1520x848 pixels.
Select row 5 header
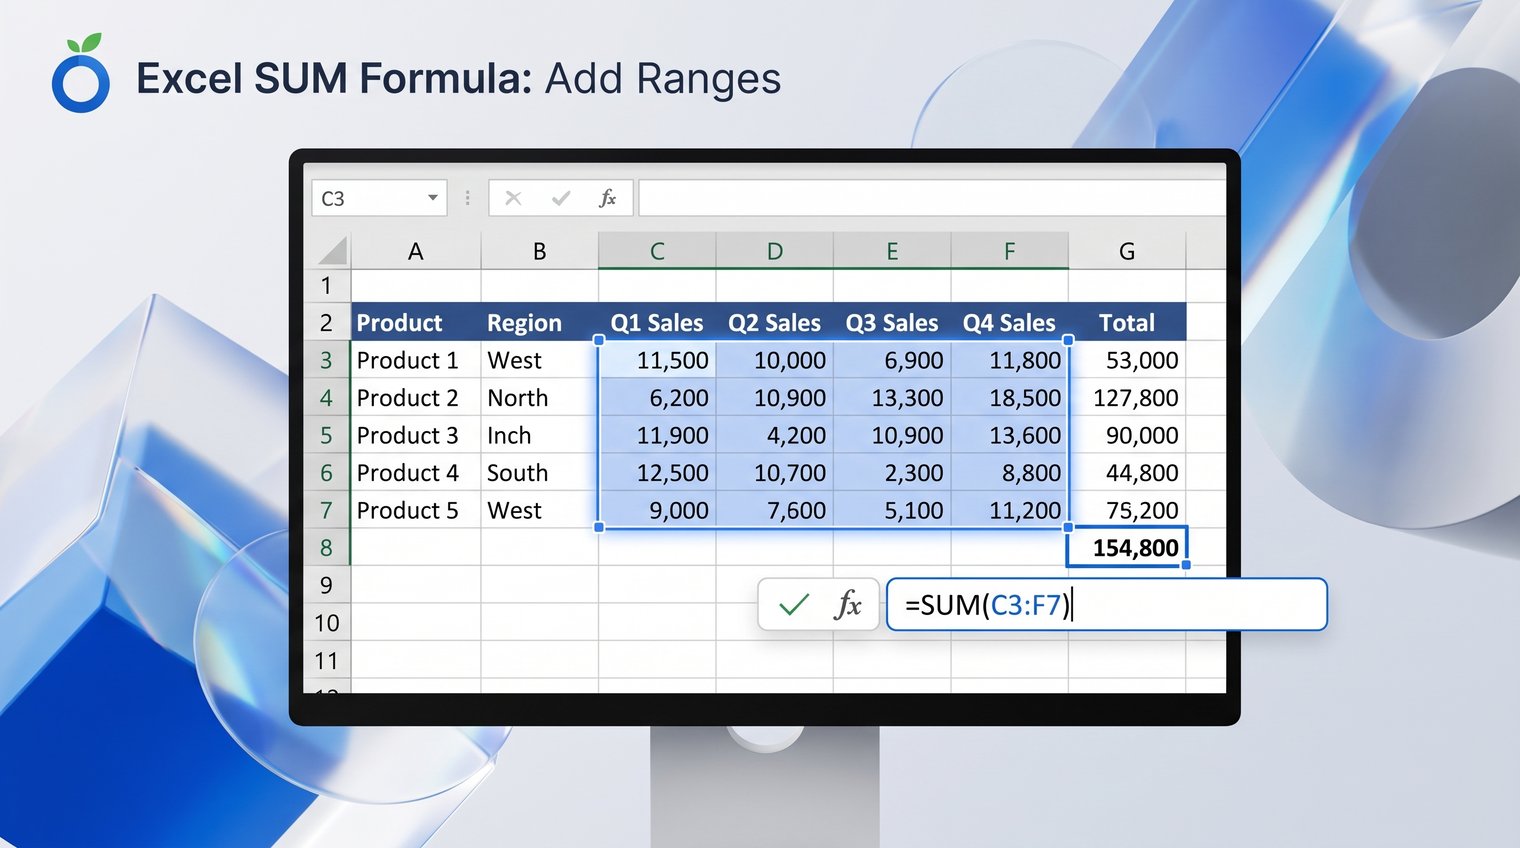pos(327,435)
